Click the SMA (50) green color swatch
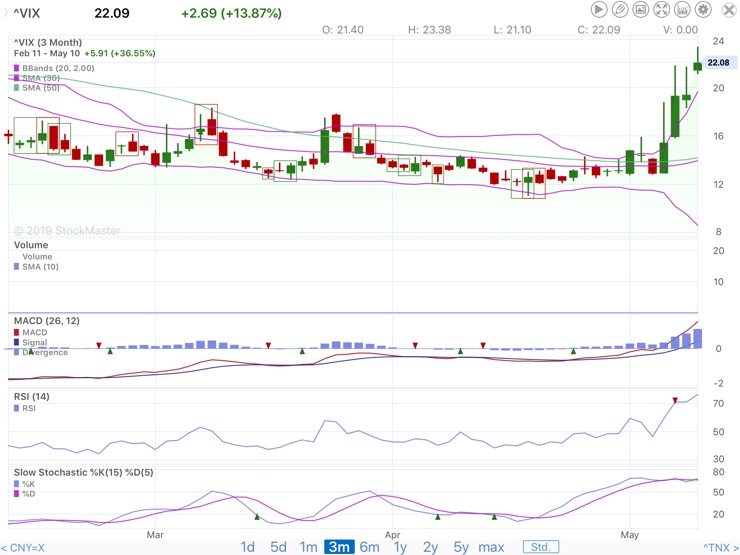 coord(17,88)
